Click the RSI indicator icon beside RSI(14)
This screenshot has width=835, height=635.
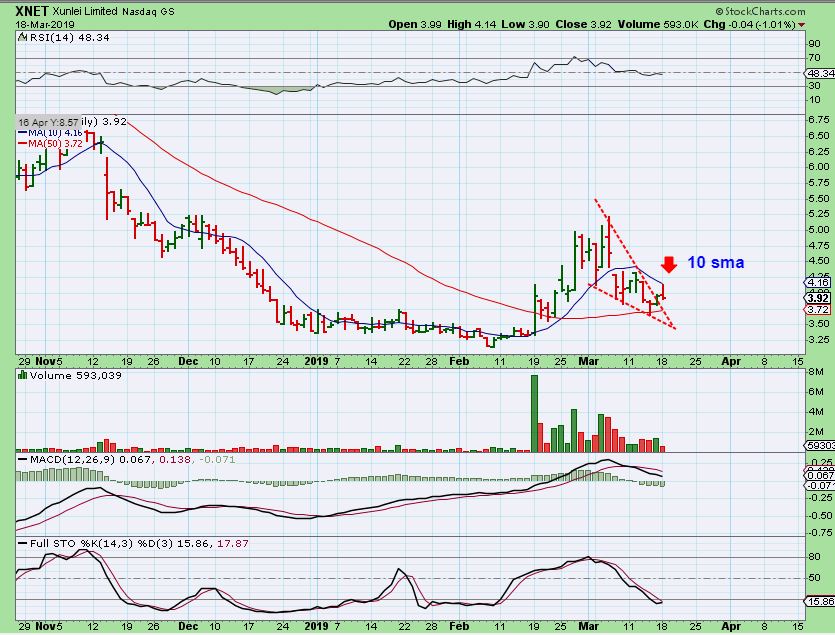[x=22, y=37]
